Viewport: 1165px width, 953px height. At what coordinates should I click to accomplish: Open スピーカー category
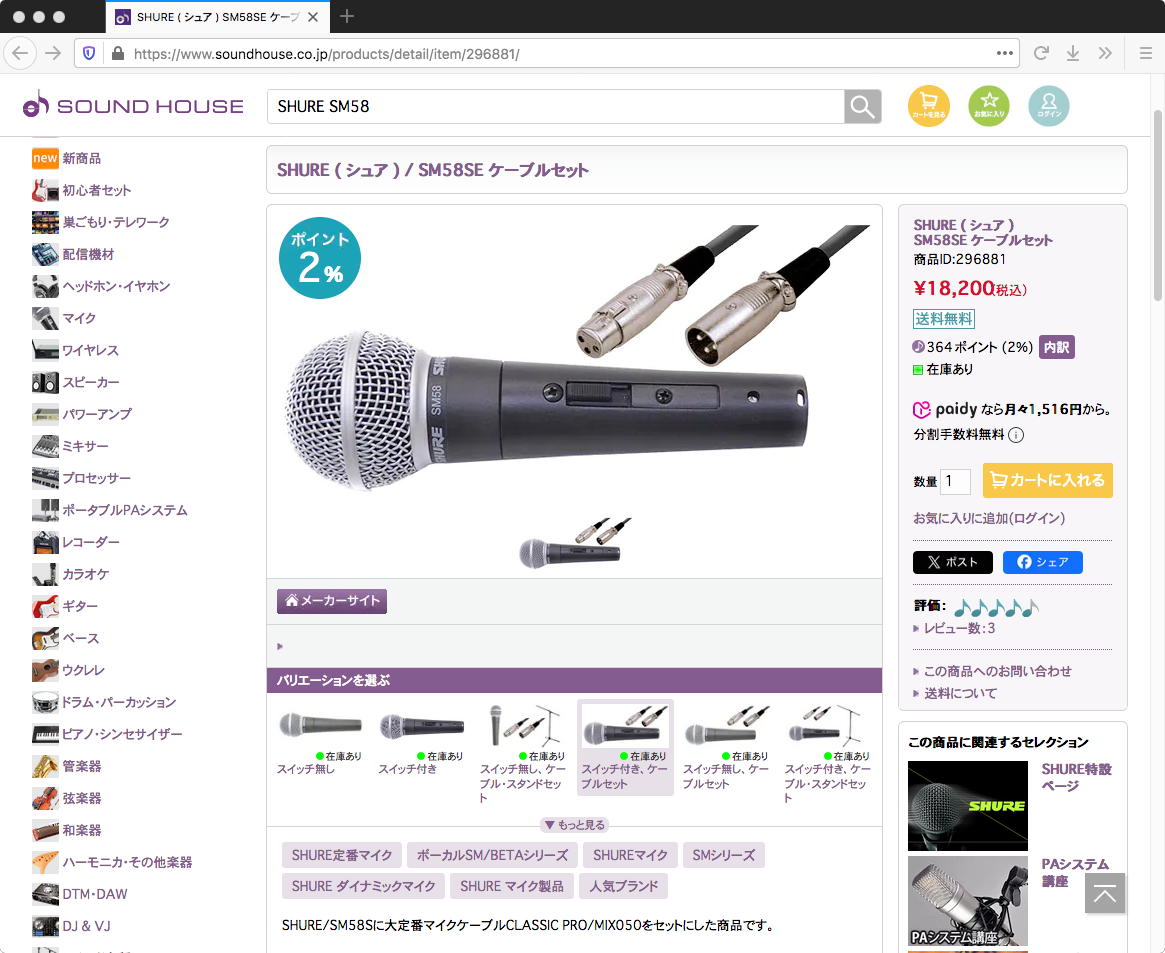[76, 382]
